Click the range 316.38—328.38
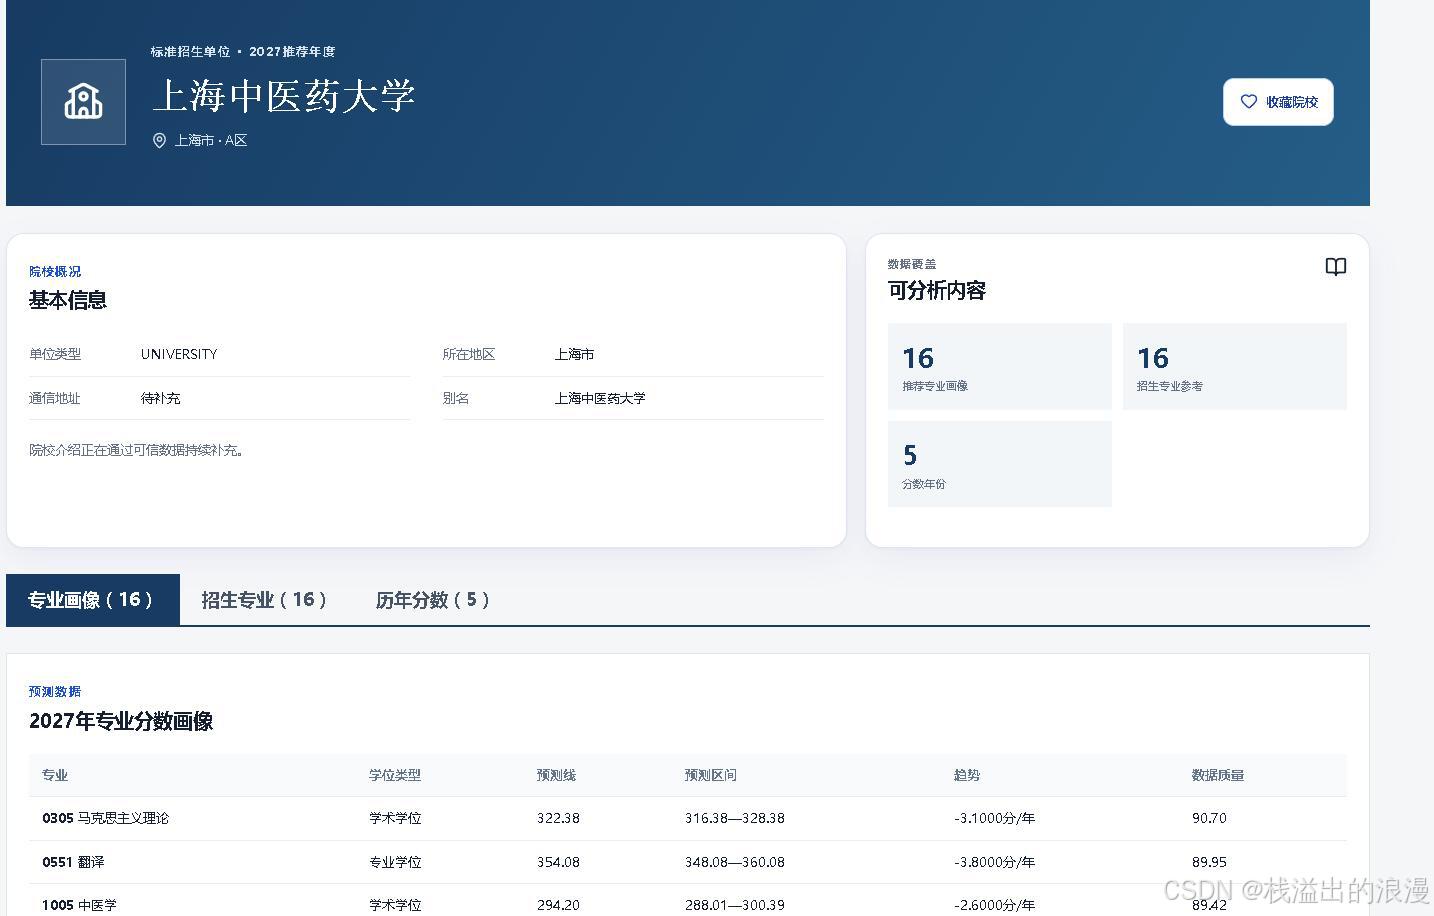 [x=735, y=818]
